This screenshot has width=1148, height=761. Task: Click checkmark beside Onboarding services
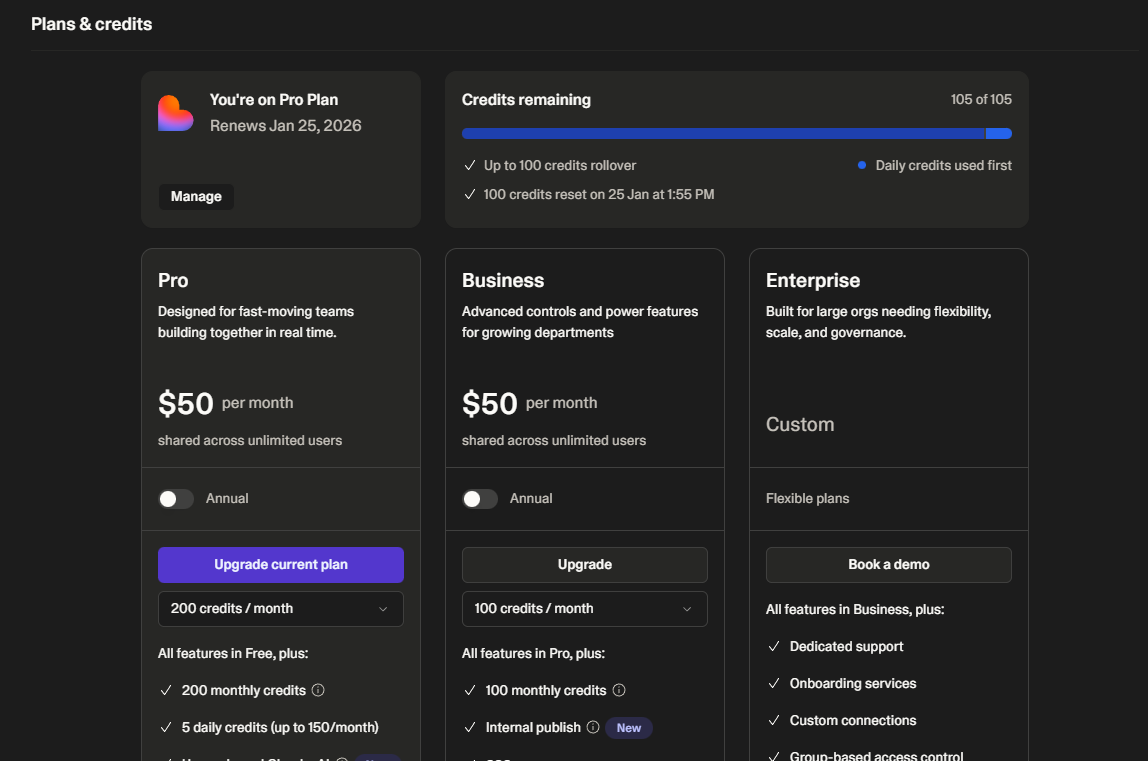(774, 683)
